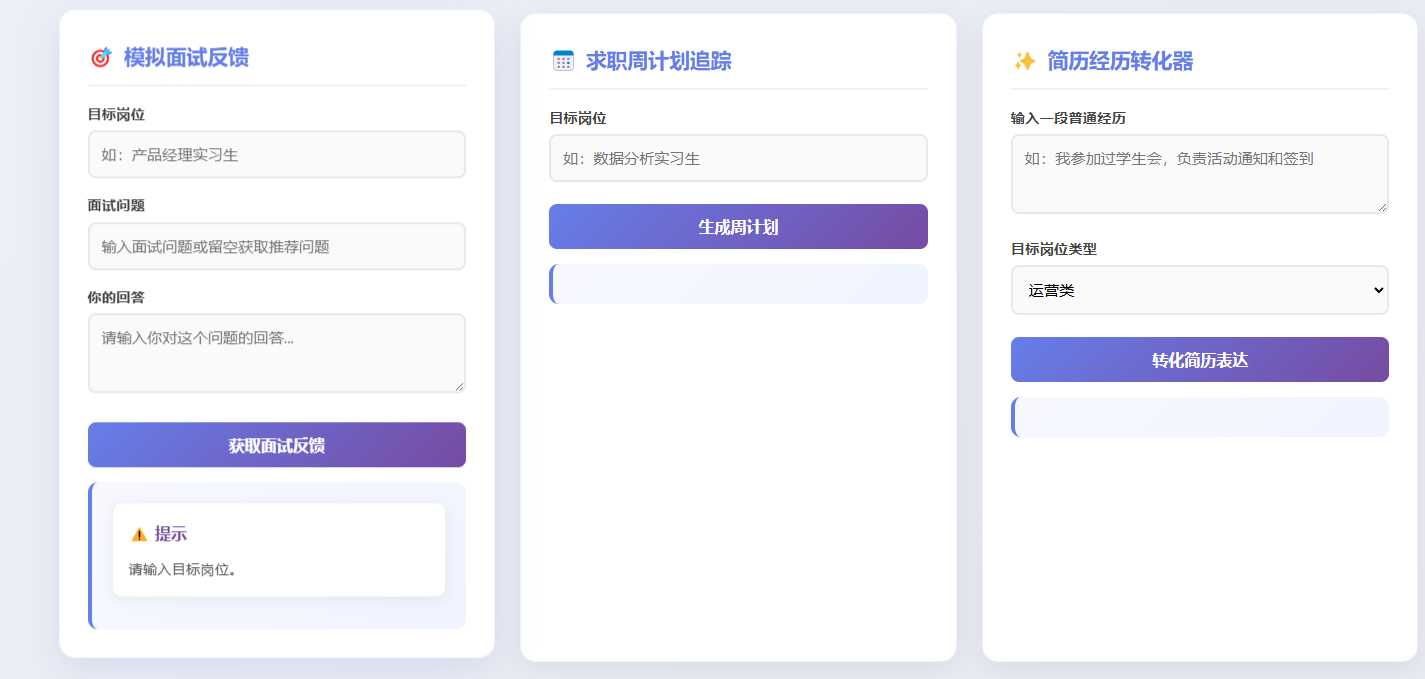Click the target icon beside 模拟面试反馈

pyautogui.click(x=101, y=58)
